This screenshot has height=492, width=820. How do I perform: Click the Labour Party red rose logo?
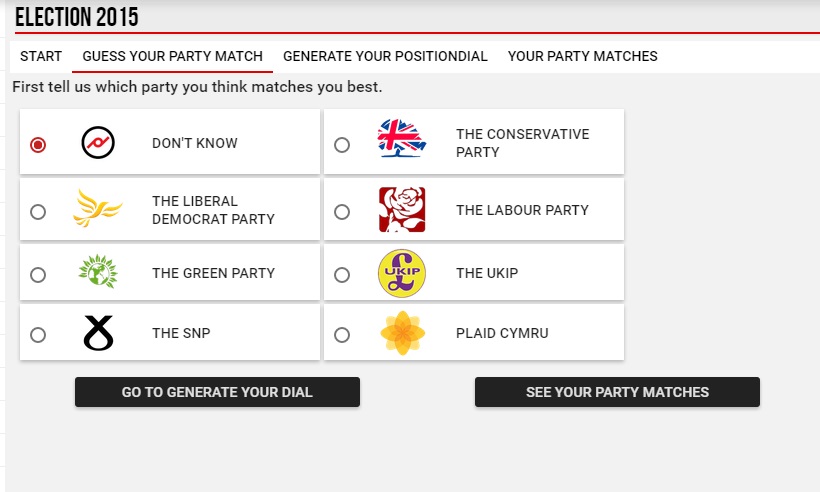(402, 210)
